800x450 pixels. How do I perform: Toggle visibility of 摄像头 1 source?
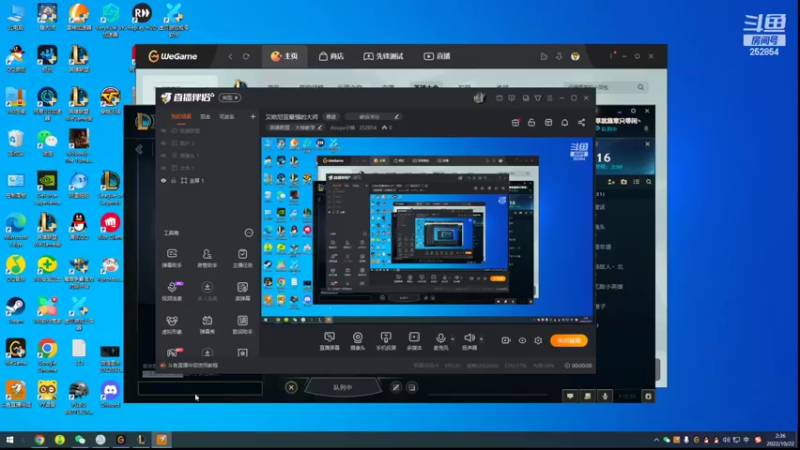[x=163, y=156]
